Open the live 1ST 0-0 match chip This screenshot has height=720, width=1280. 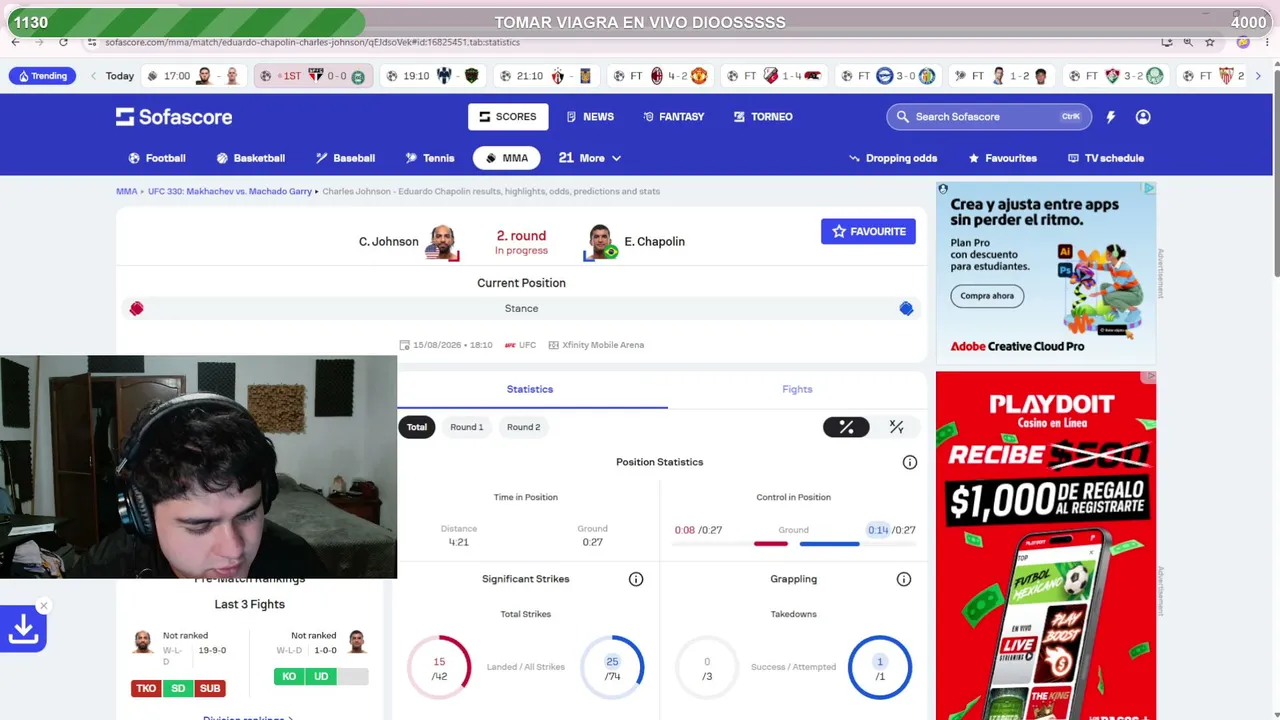pyautogui.click(x=313, y=76)
